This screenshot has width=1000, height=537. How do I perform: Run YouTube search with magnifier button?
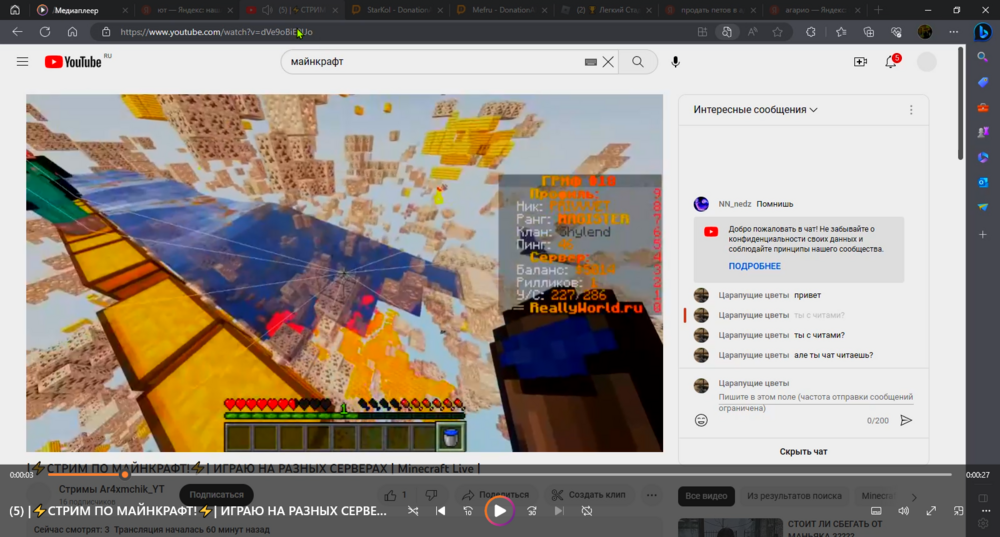point(638,62)
